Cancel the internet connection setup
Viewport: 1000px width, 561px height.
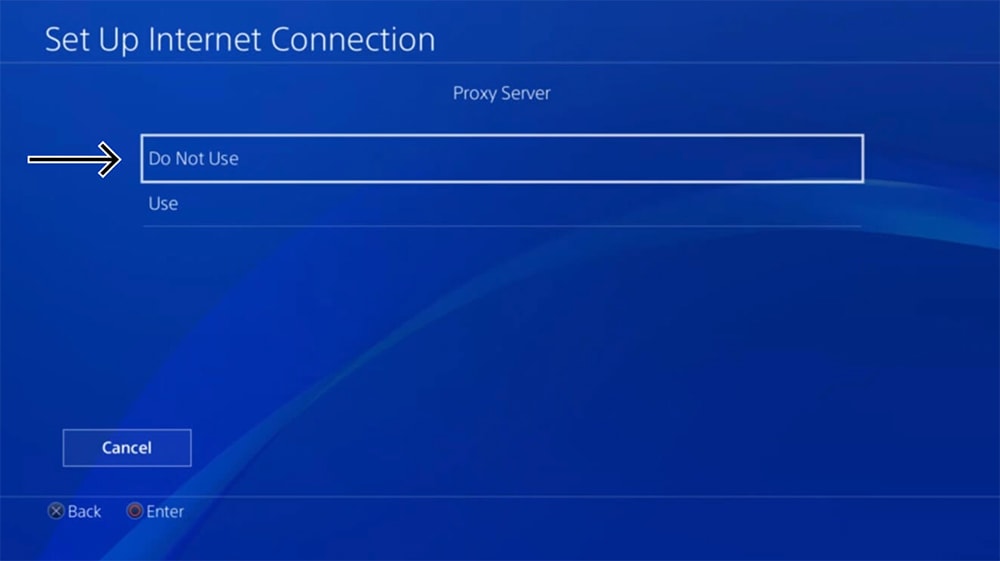click(127, 448)
